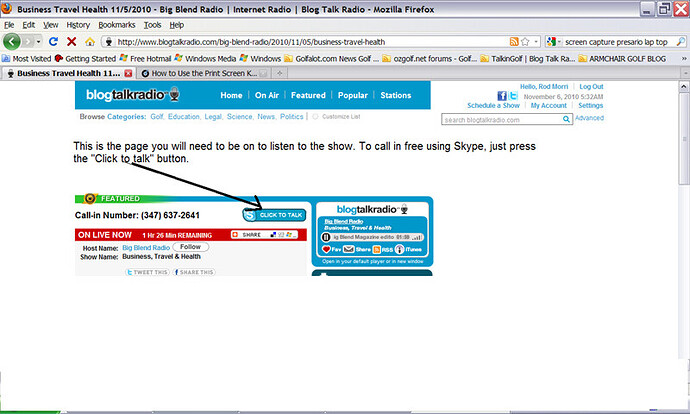The height and width of the screenshot is (414, 690).
Task: Switch to How to Use the Print Screen tab
Action: click(x=204, y=73)
